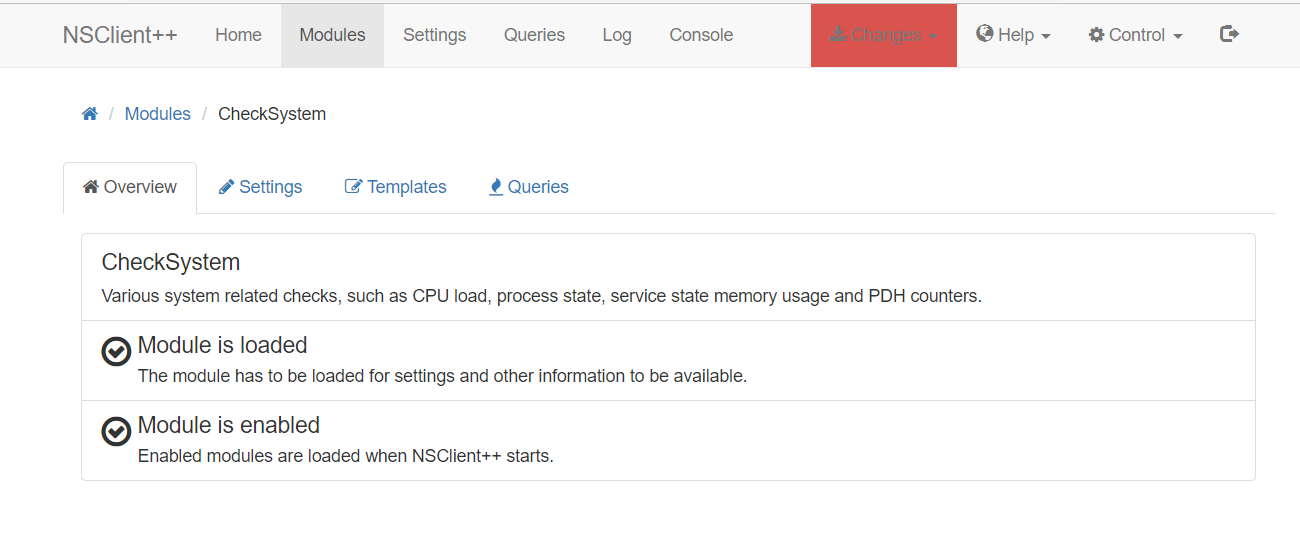Click the CheckSystem breadcrumb text
Viewport: 1300px width, 537px height.
(272, 114)
